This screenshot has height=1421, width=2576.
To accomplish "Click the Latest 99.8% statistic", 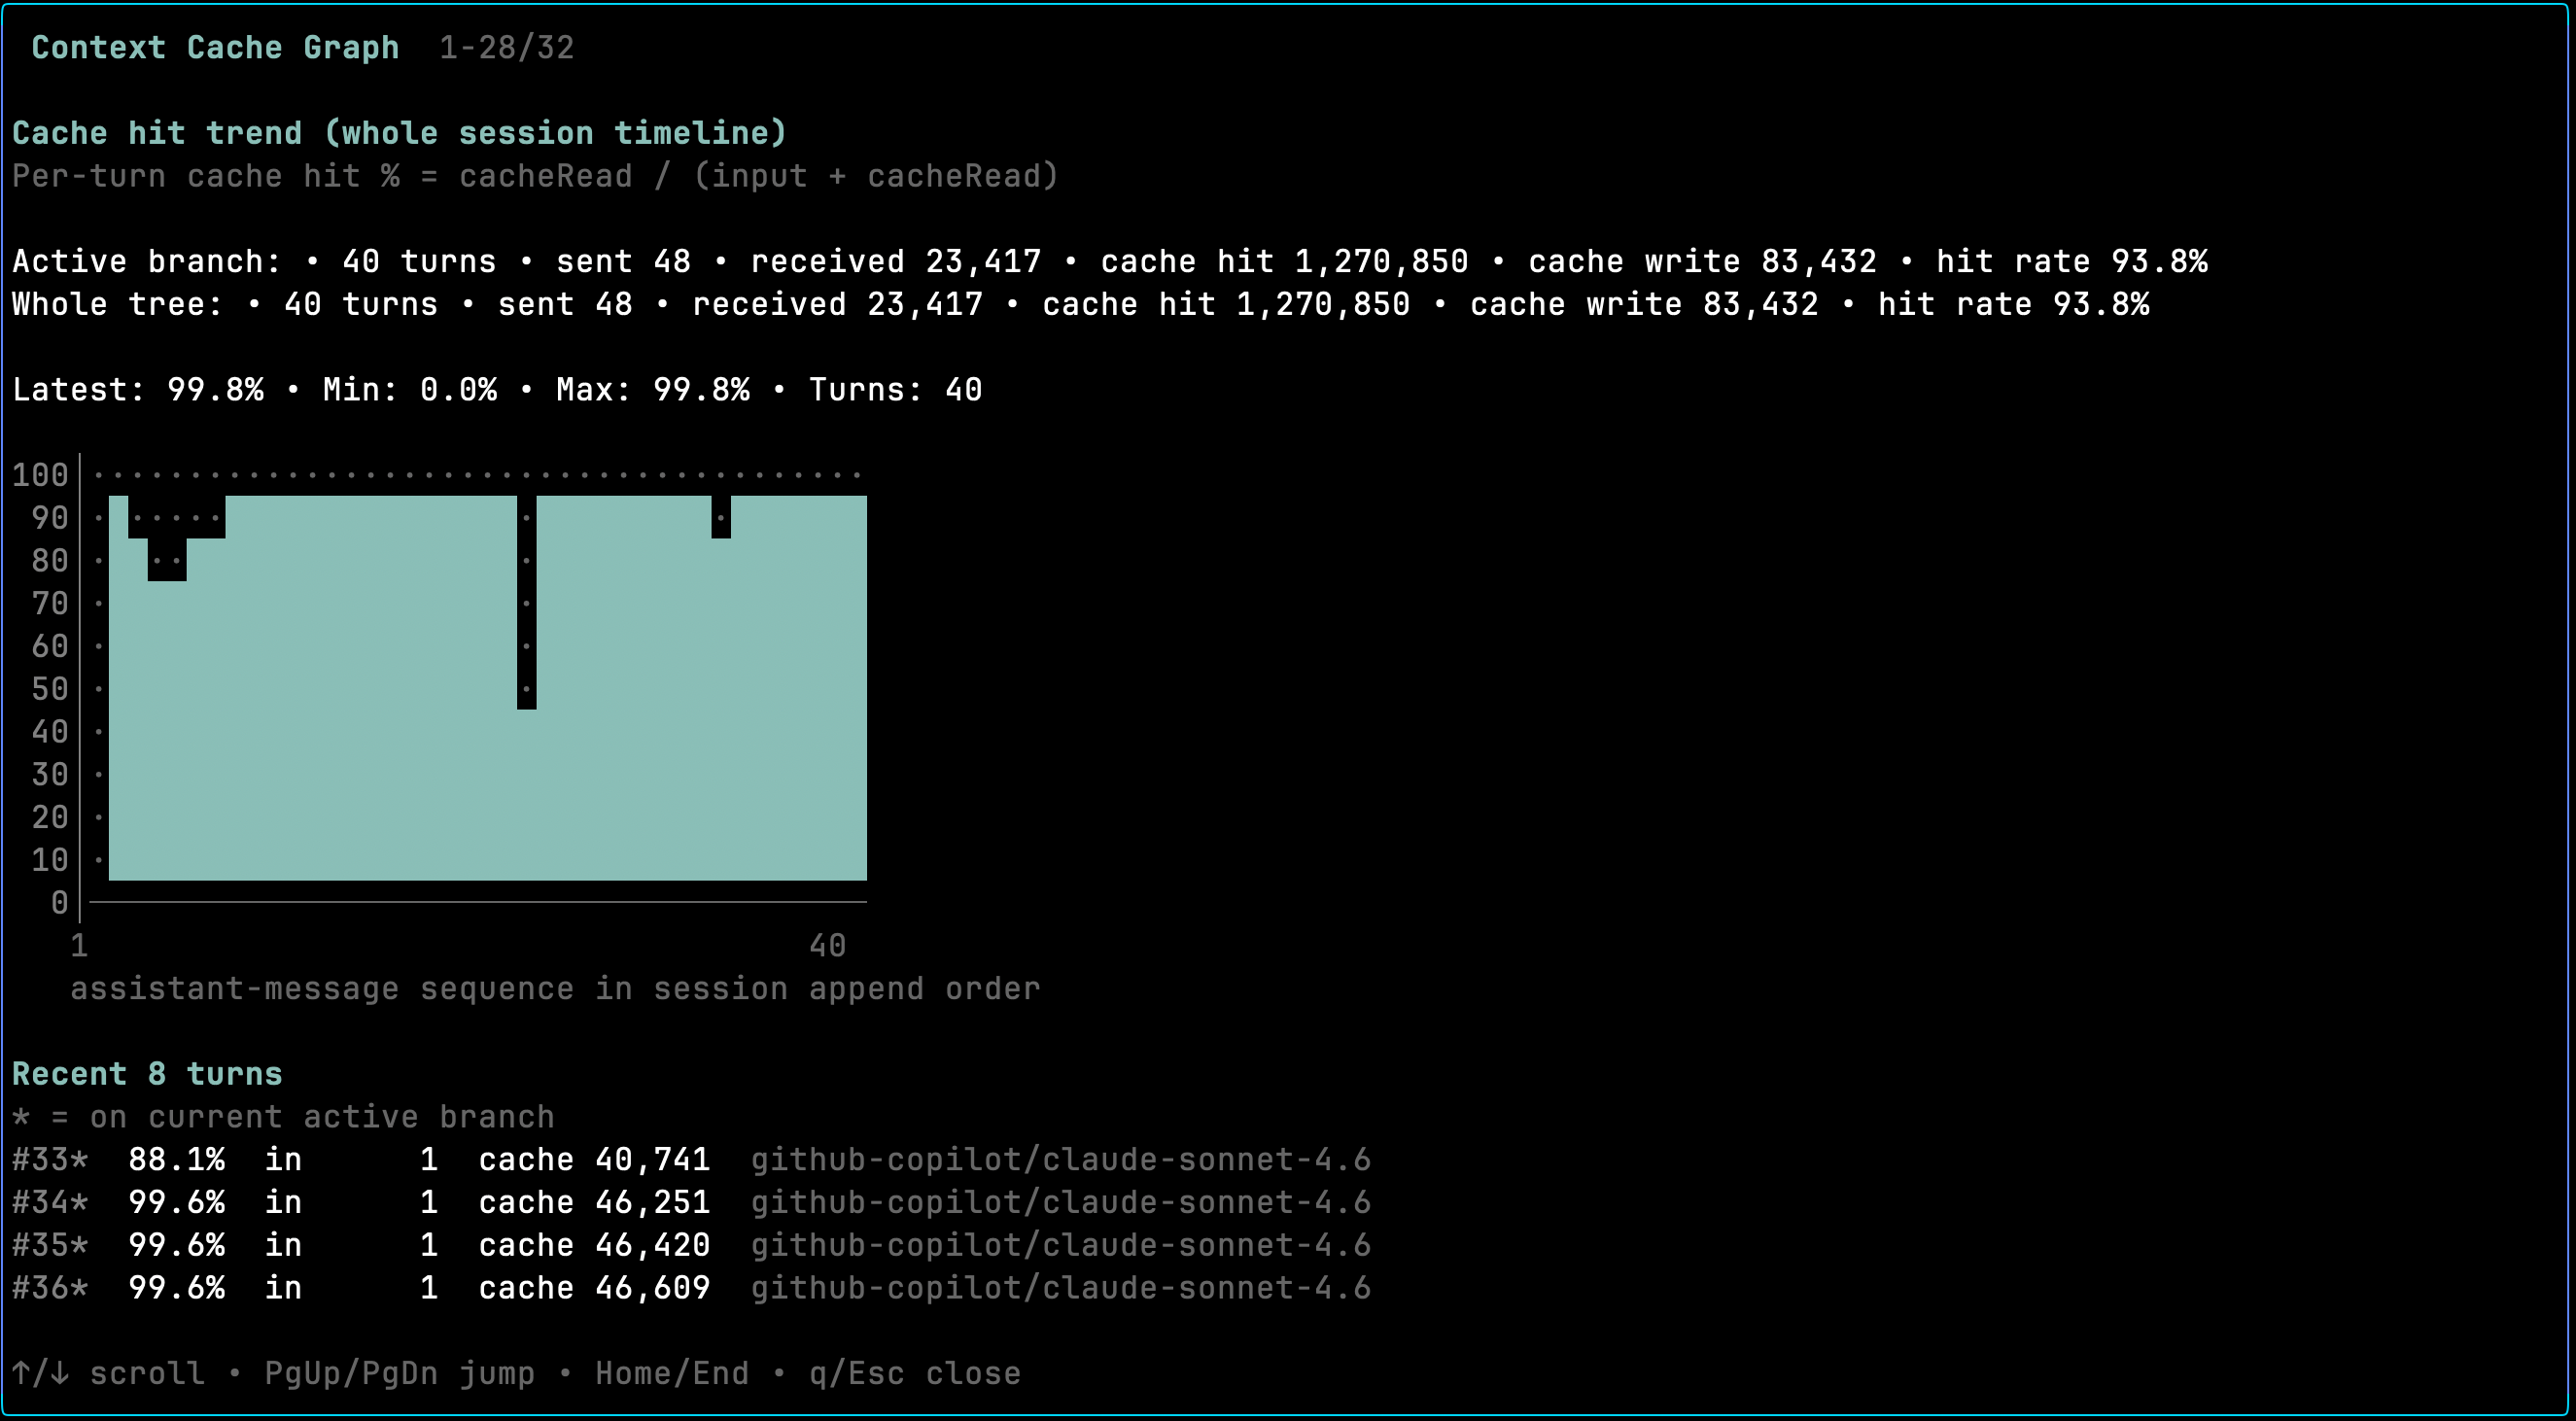I will point(138,389).
